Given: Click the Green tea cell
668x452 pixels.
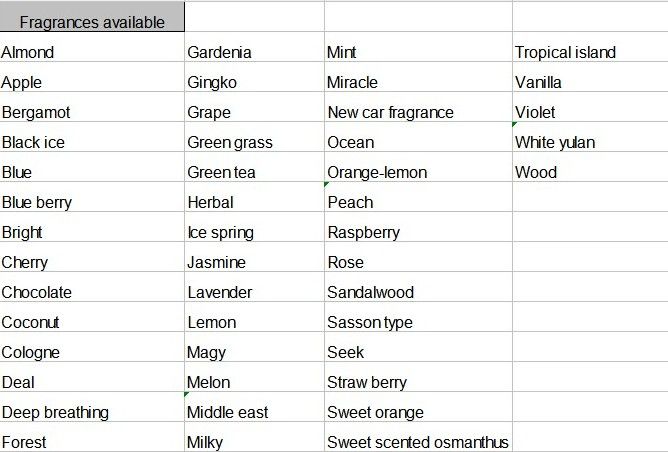Looking at the screenshot, I should (221, 172).
